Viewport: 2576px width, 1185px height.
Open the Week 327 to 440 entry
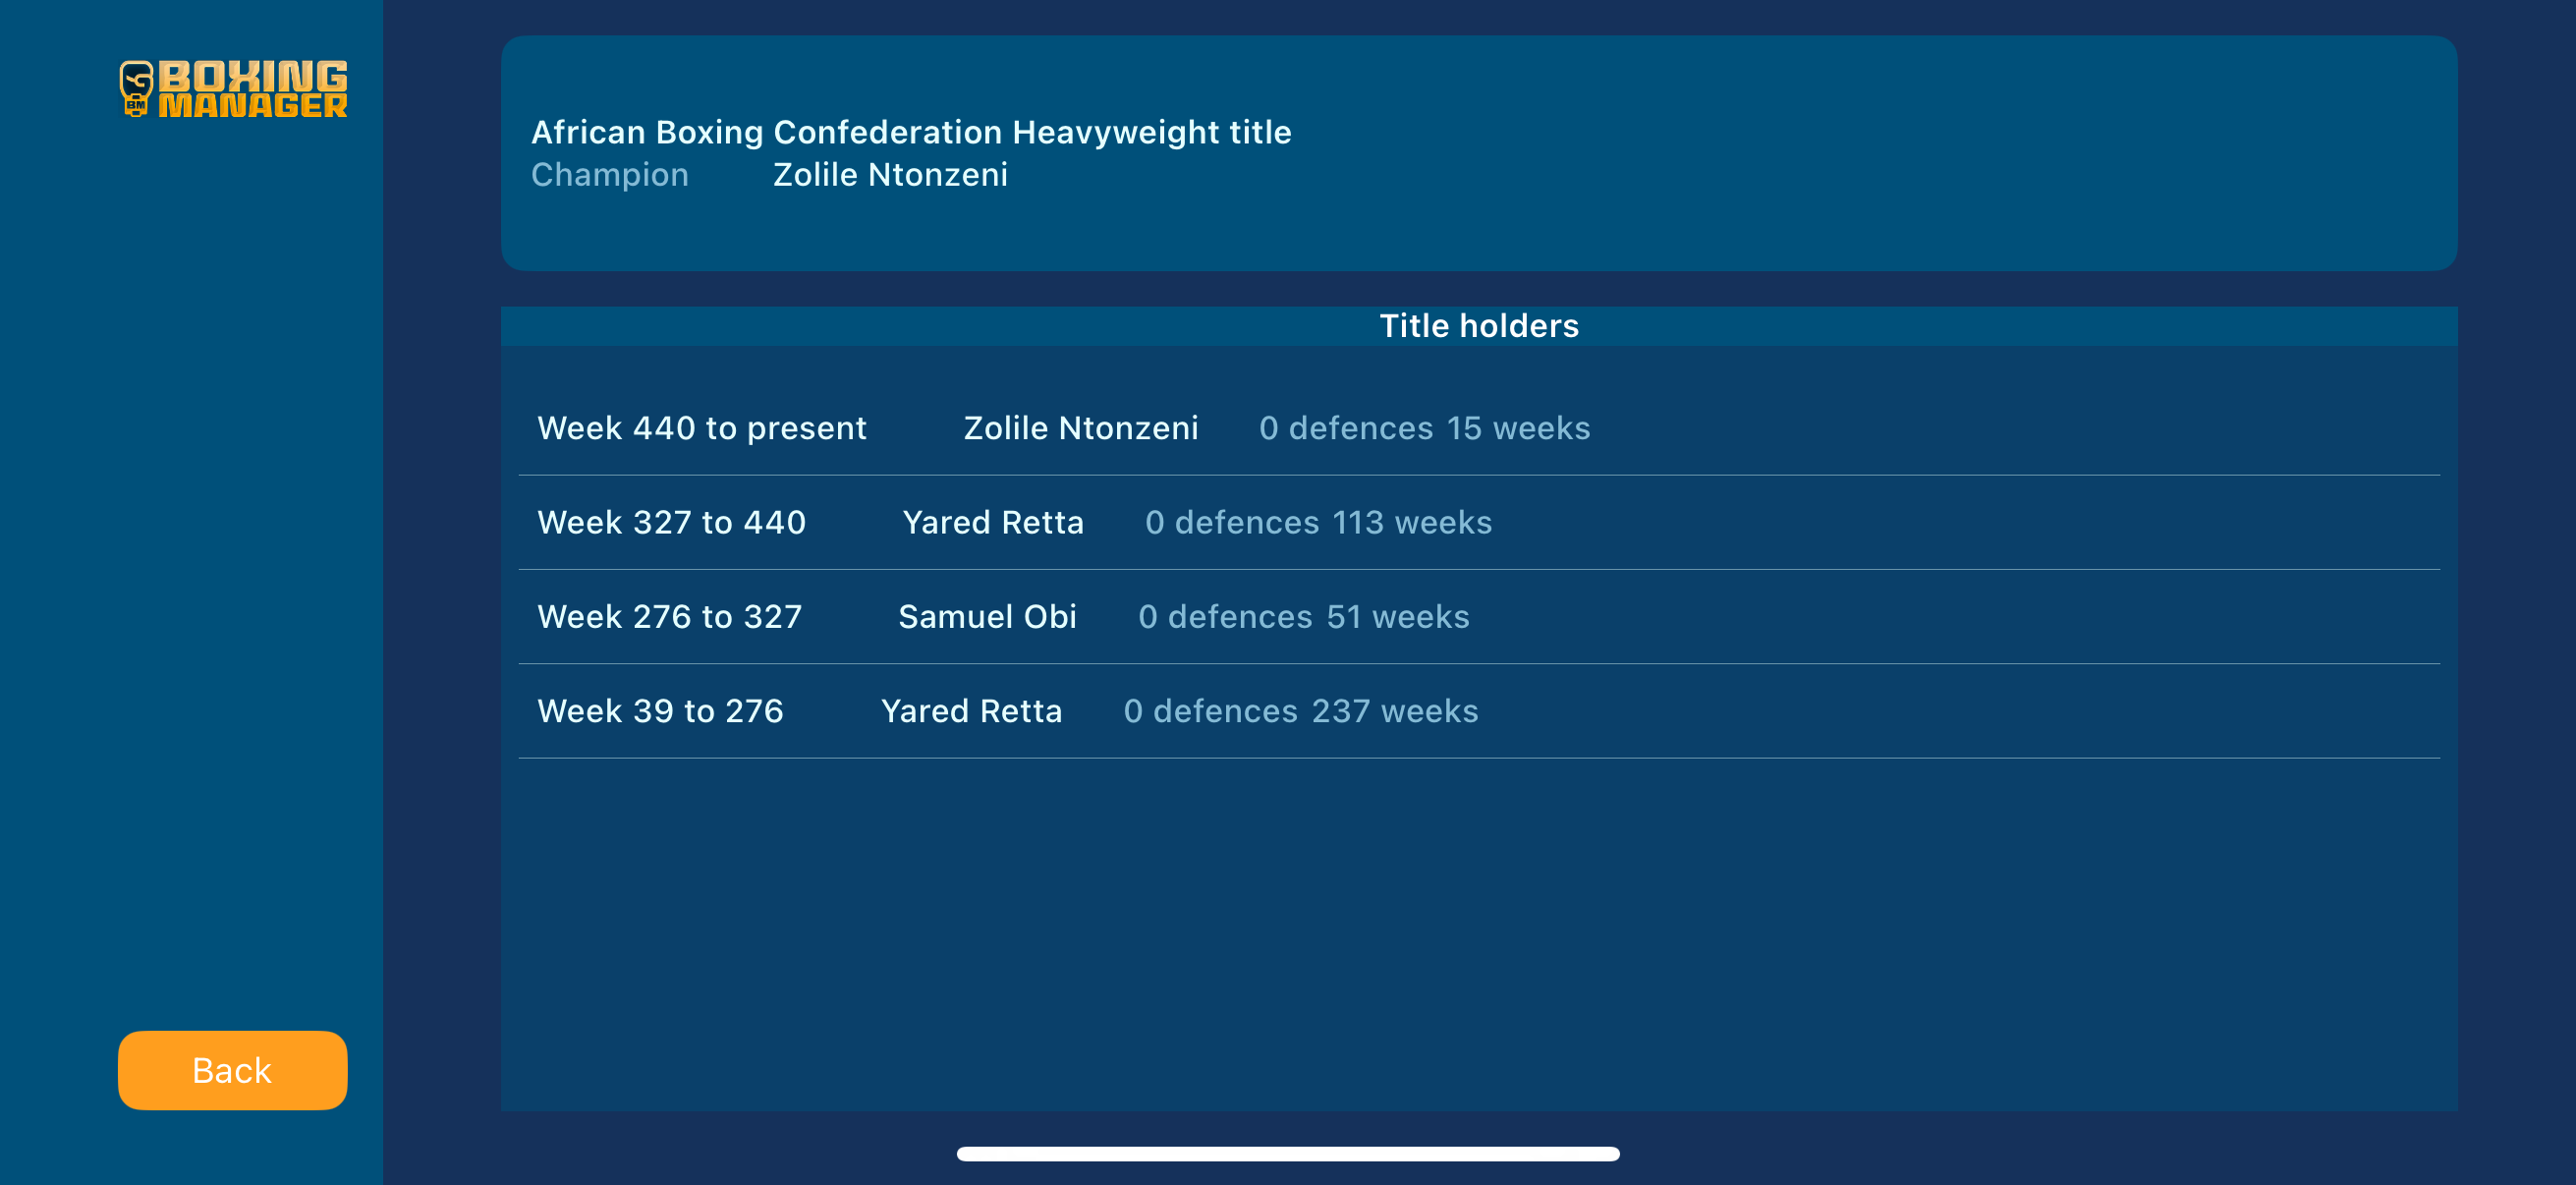tap(1479, 523)
